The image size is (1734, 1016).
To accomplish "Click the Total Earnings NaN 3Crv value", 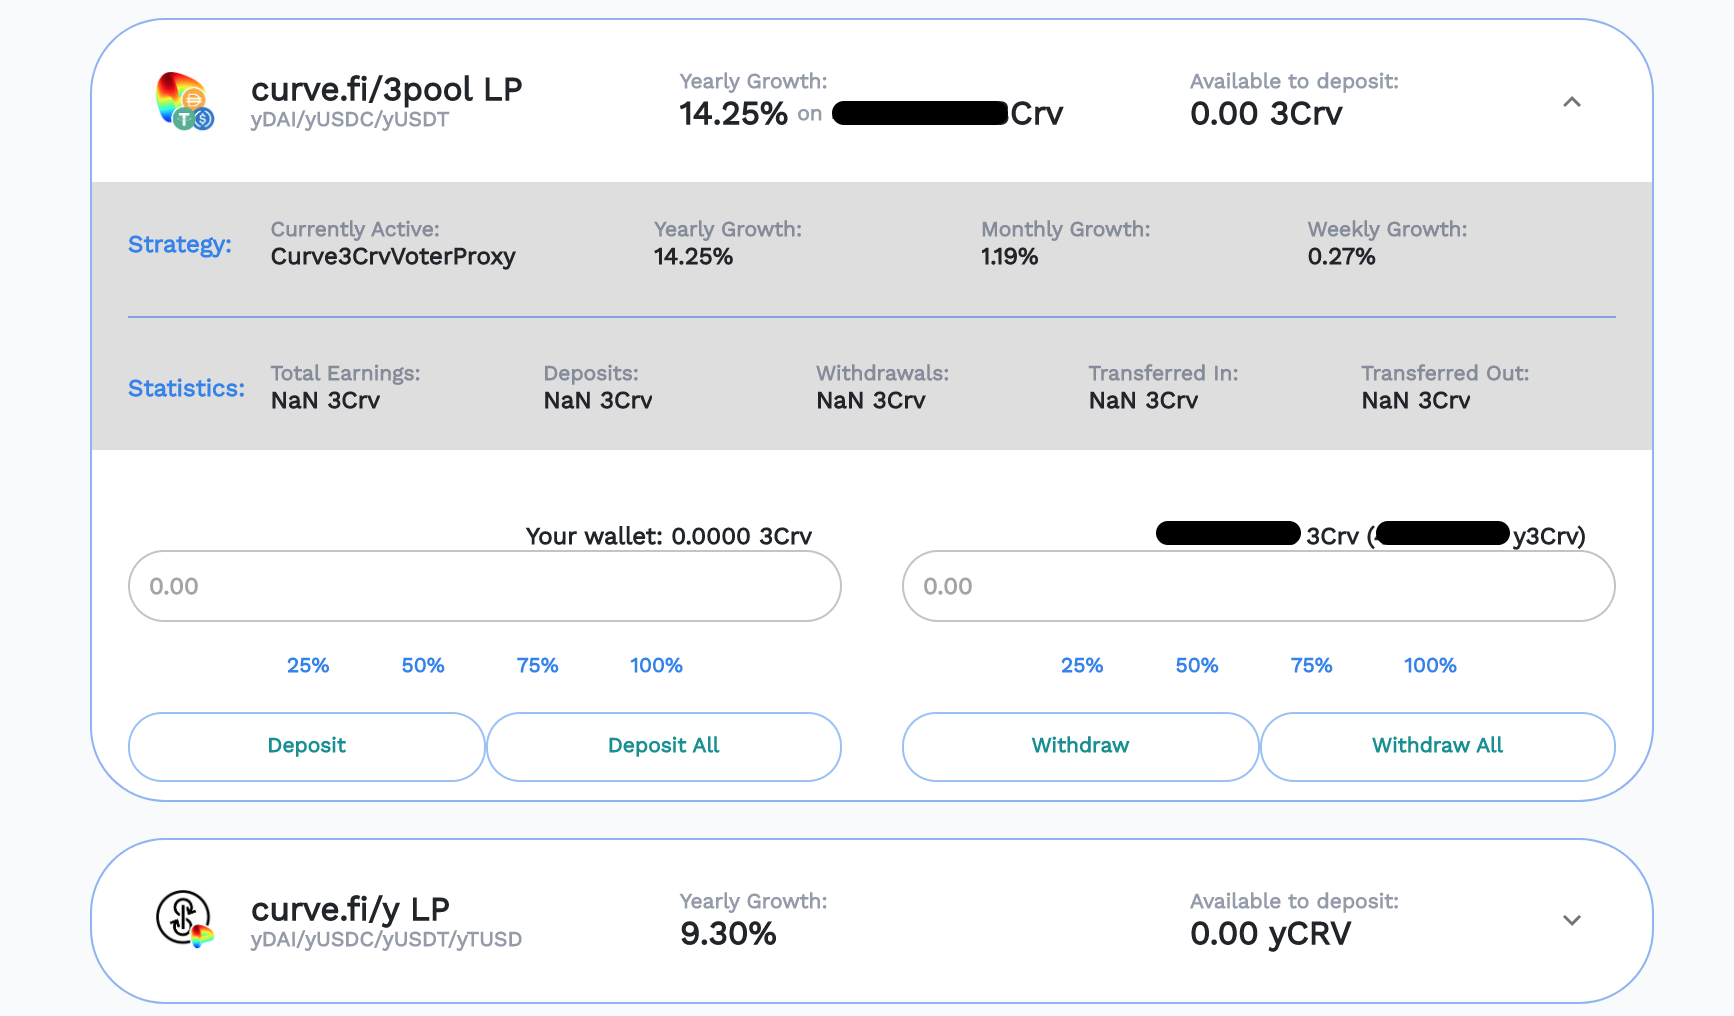I will (325, 401).
